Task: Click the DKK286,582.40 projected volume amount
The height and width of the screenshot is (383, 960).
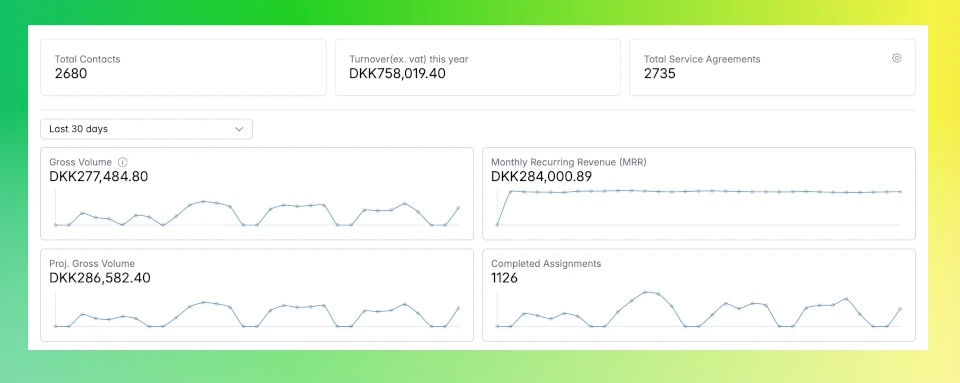Action: coord(100,278)
